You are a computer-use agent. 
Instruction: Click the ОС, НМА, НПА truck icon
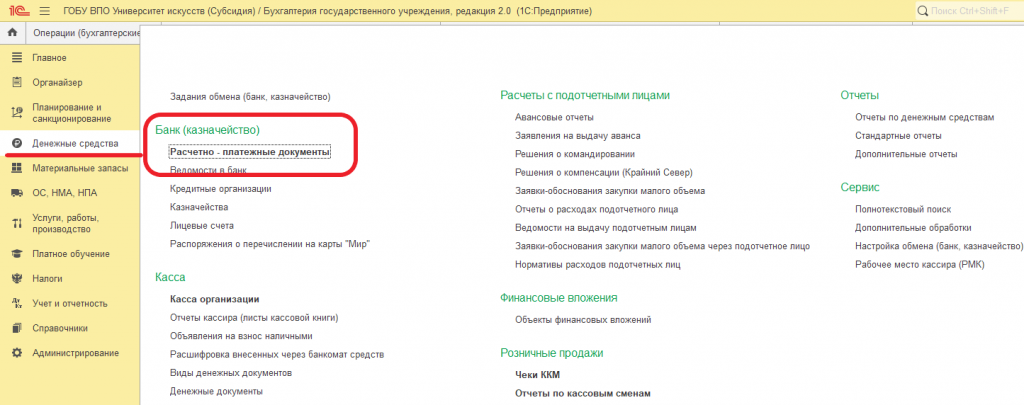[18, 193]
